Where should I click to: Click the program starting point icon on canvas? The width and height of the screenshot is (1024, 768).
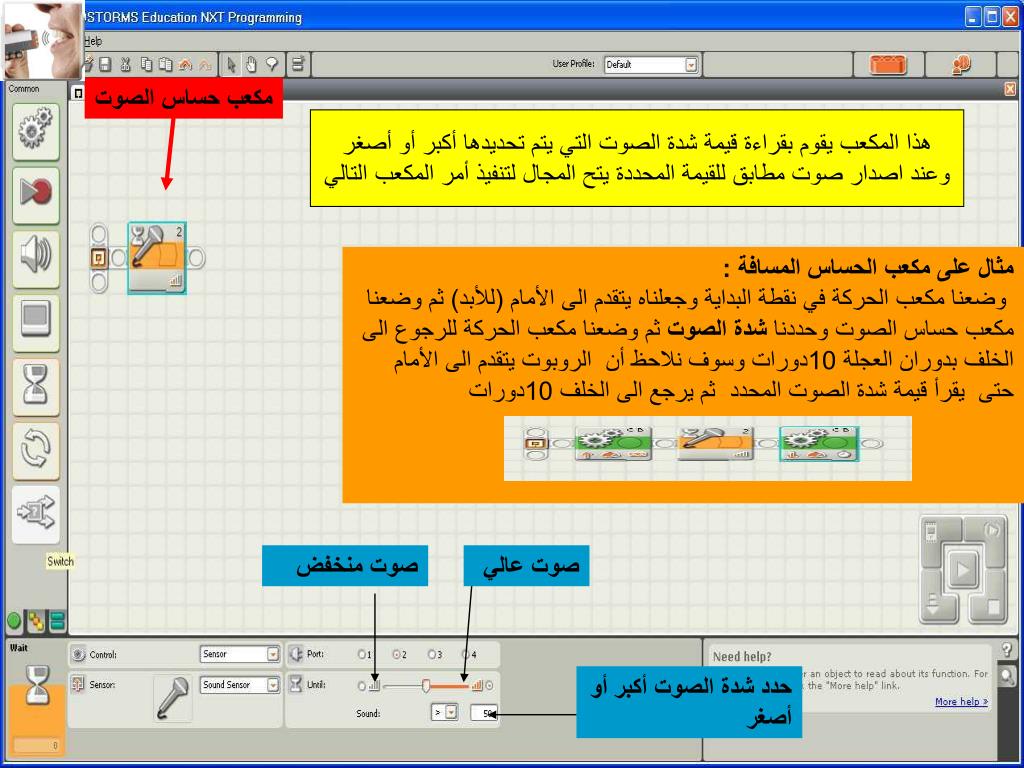99,258
